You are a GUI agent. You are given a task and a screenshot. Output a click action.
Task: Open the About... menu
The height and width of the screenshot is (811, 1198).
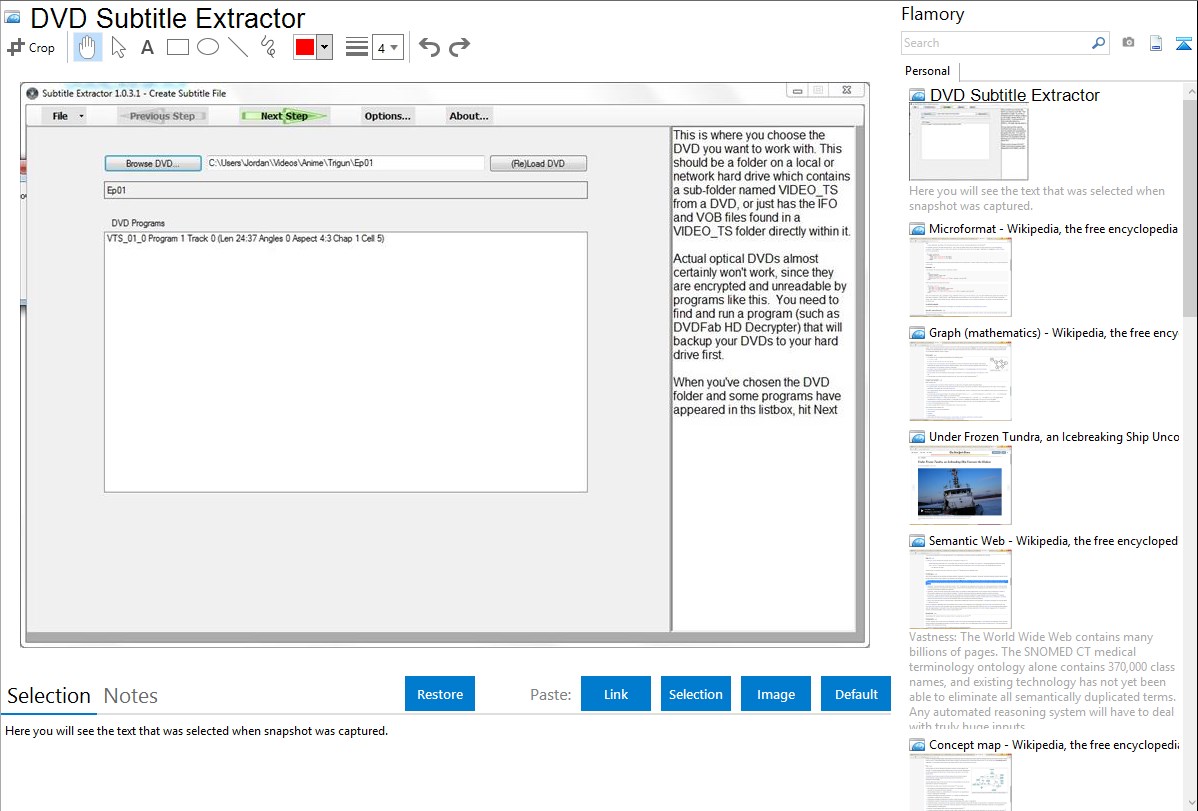pos(468,116)
